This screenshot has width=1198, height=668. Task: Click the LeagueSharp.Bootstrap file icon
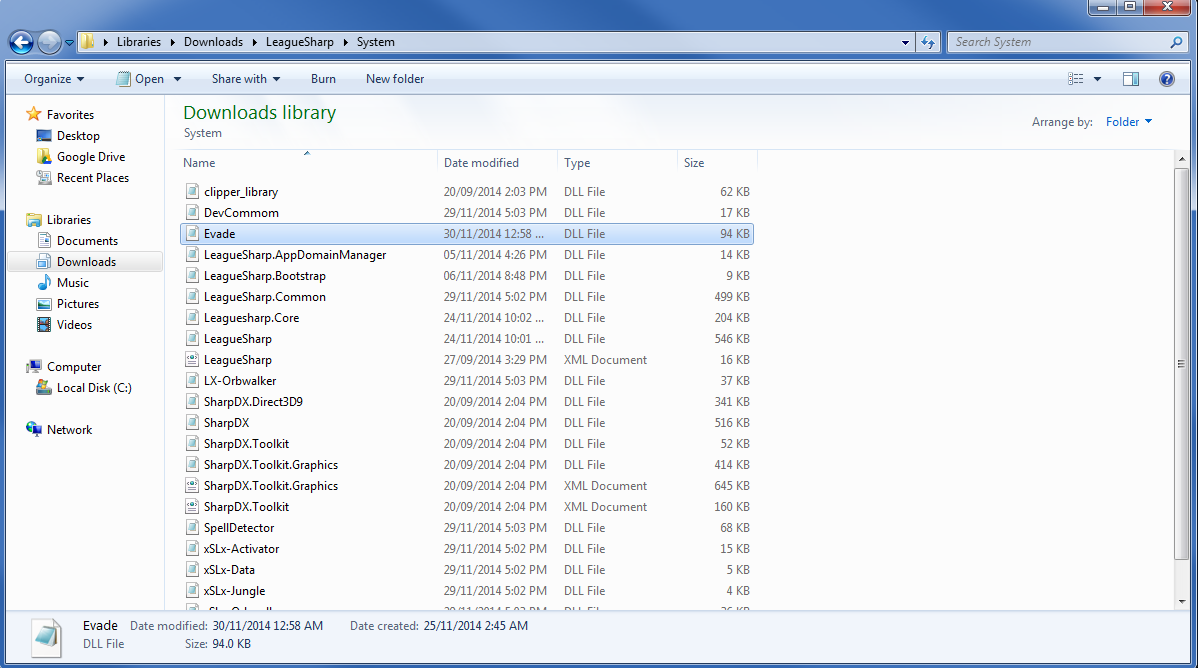pos(193,275)
